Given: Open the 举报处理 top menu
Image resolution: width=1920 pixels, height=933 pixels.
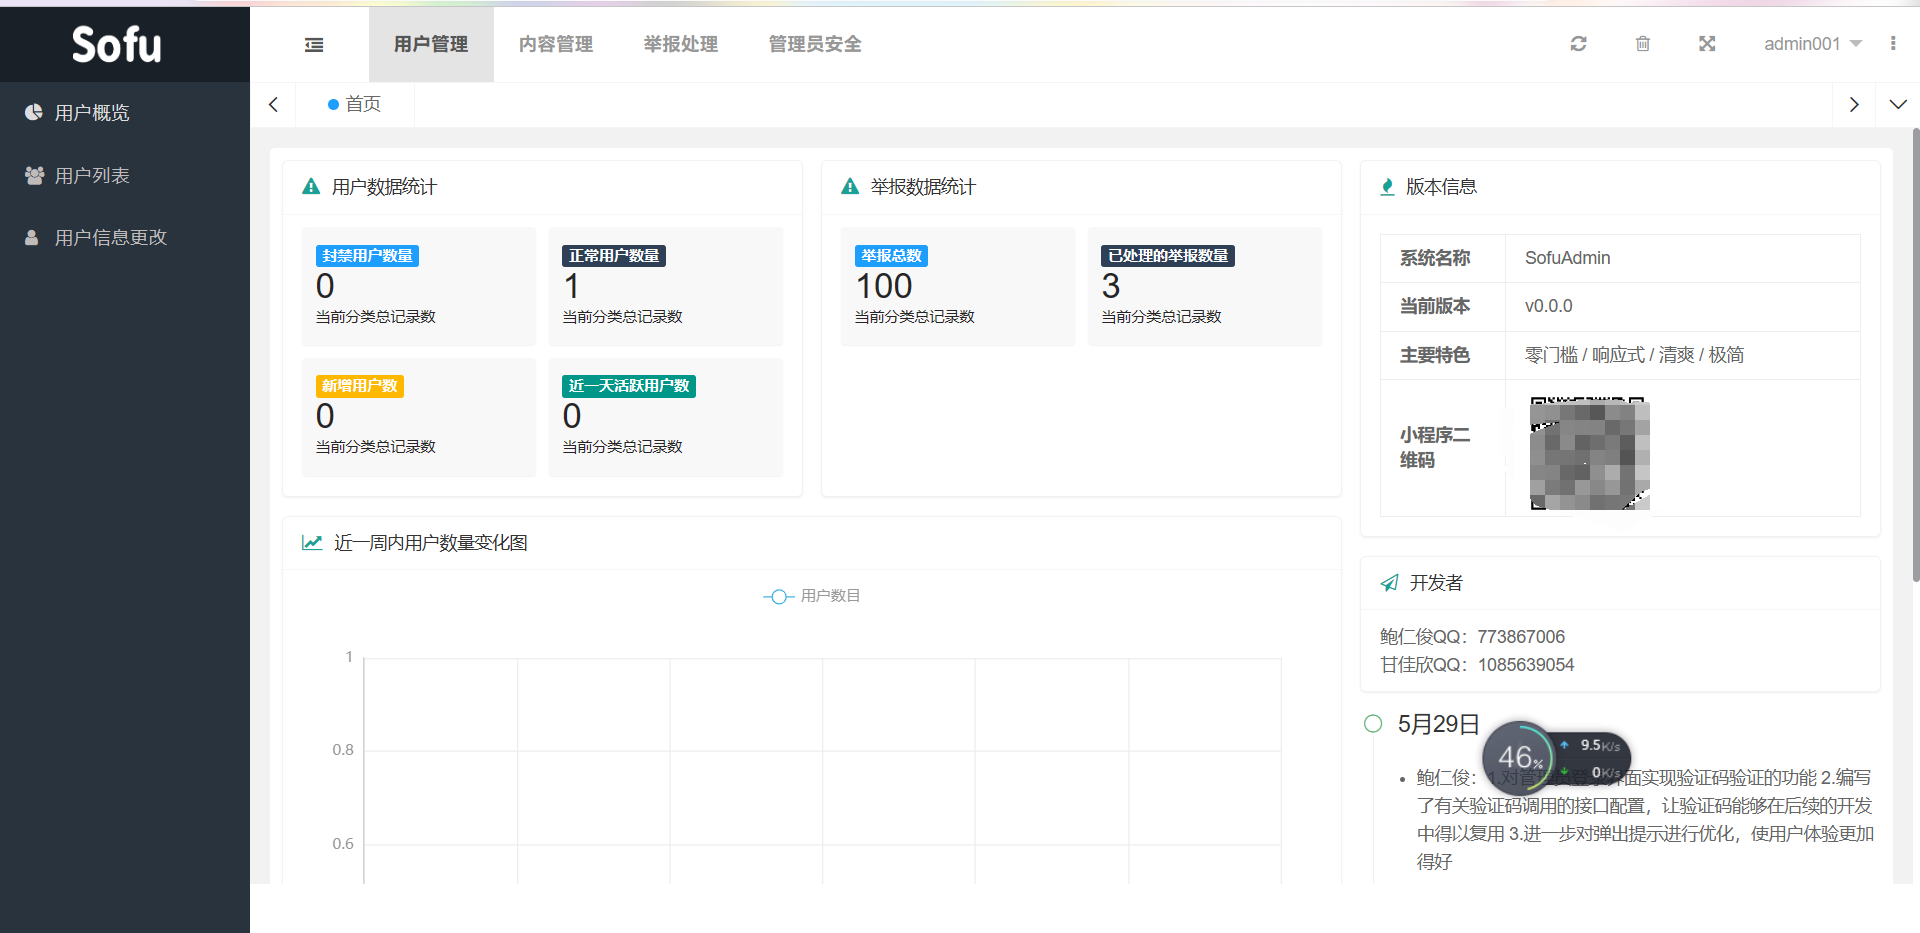Looking at the screenshot, I should click(x=680, y=44).
